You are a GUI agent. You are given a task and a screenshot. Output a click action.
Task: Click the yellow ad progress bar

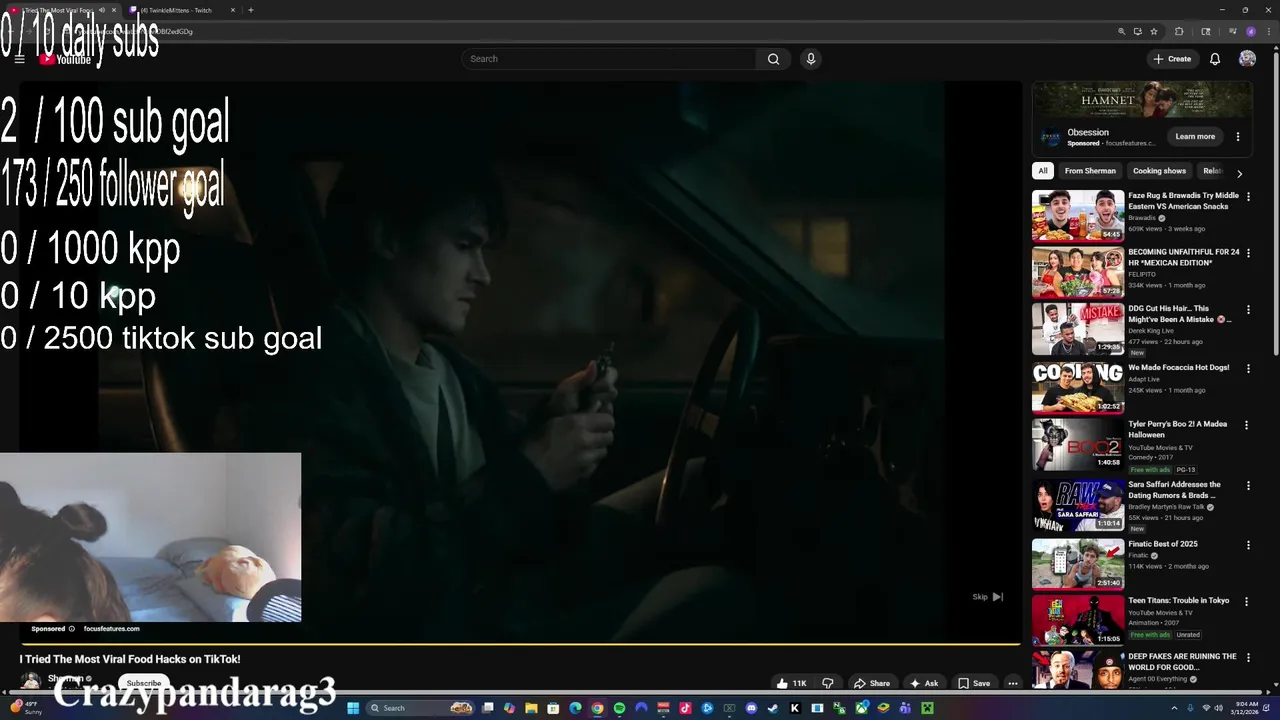[520, 644]
